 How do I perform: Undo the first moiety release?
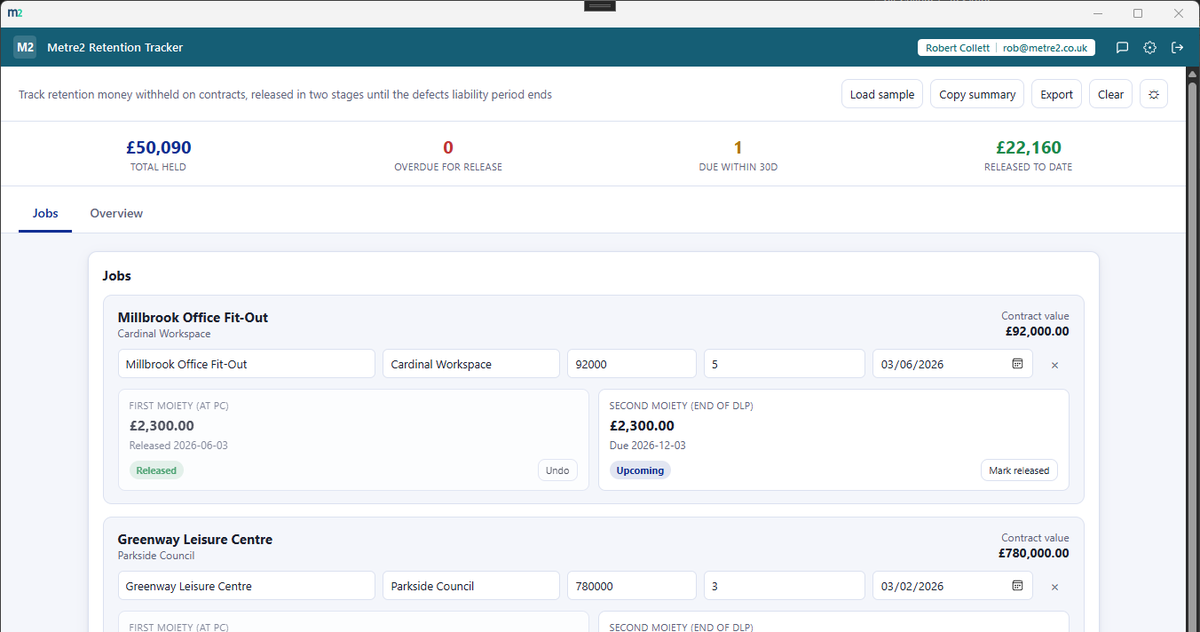(558, 470)
